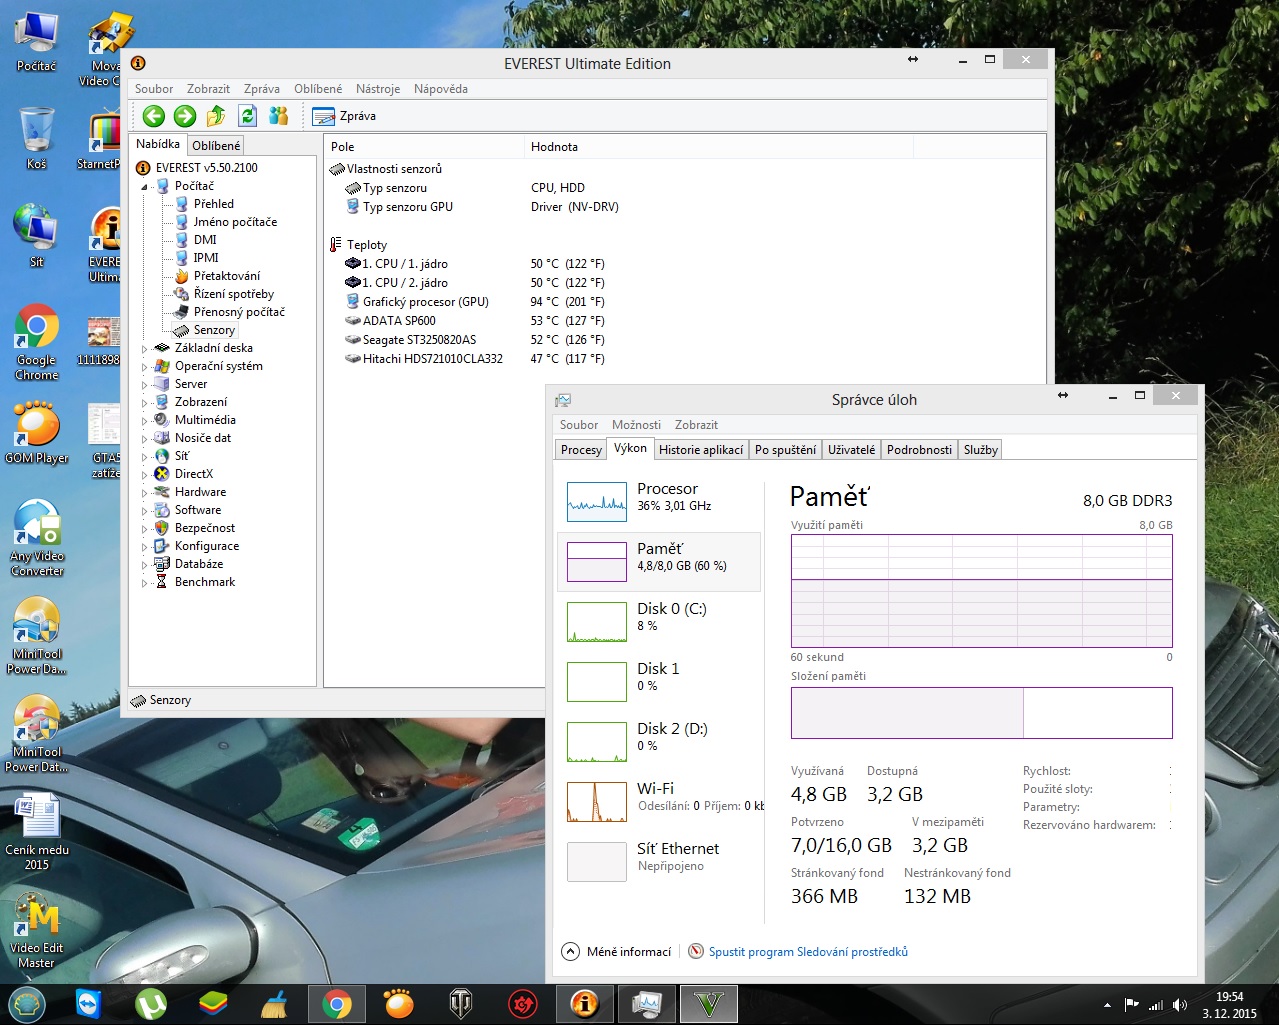Click the green Back arrow in EVEREST toolbar
The height and width of the screenshot is (1025, 1279).
[x=153, y=116]
